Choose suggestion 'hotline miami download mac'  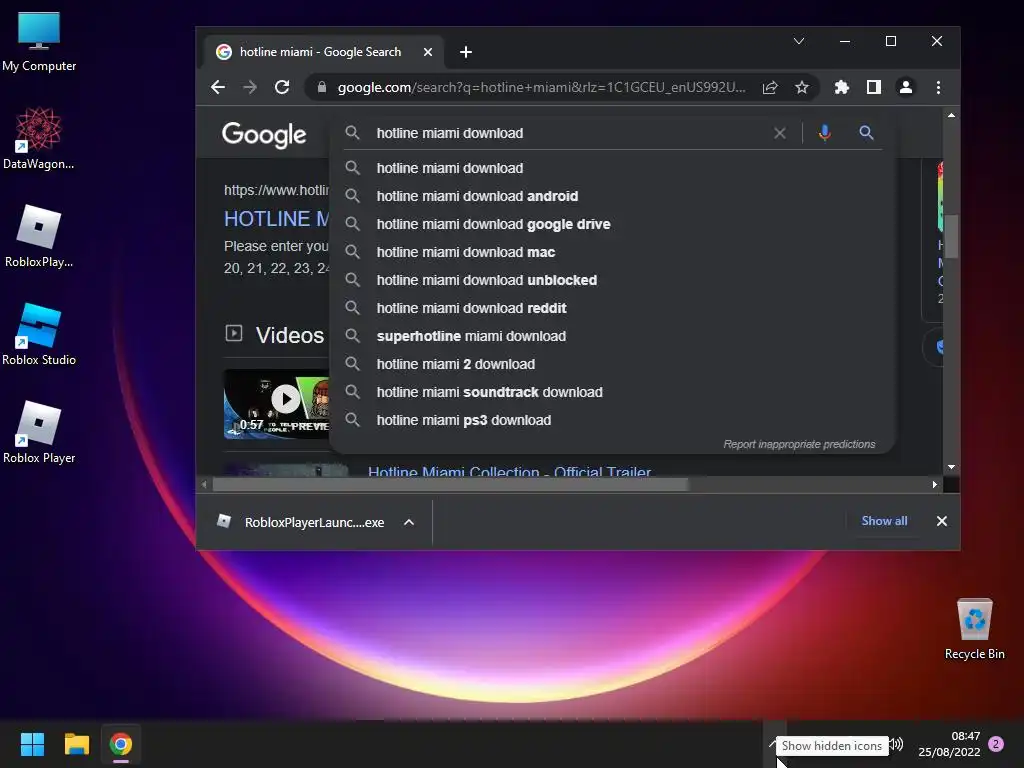[x=611, y=252]
